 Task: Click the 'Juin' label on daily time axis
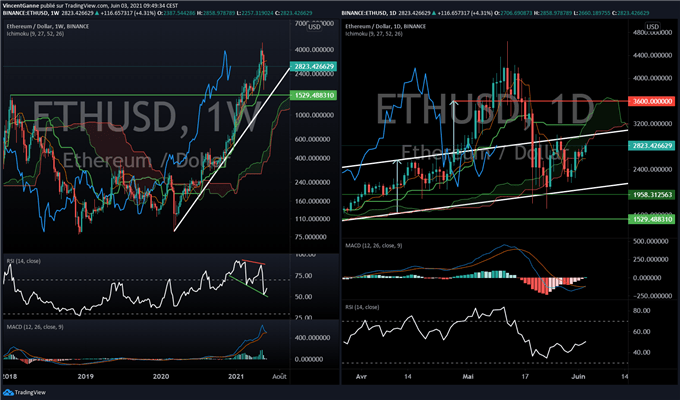pyautogui.click(x=578, y=376)
